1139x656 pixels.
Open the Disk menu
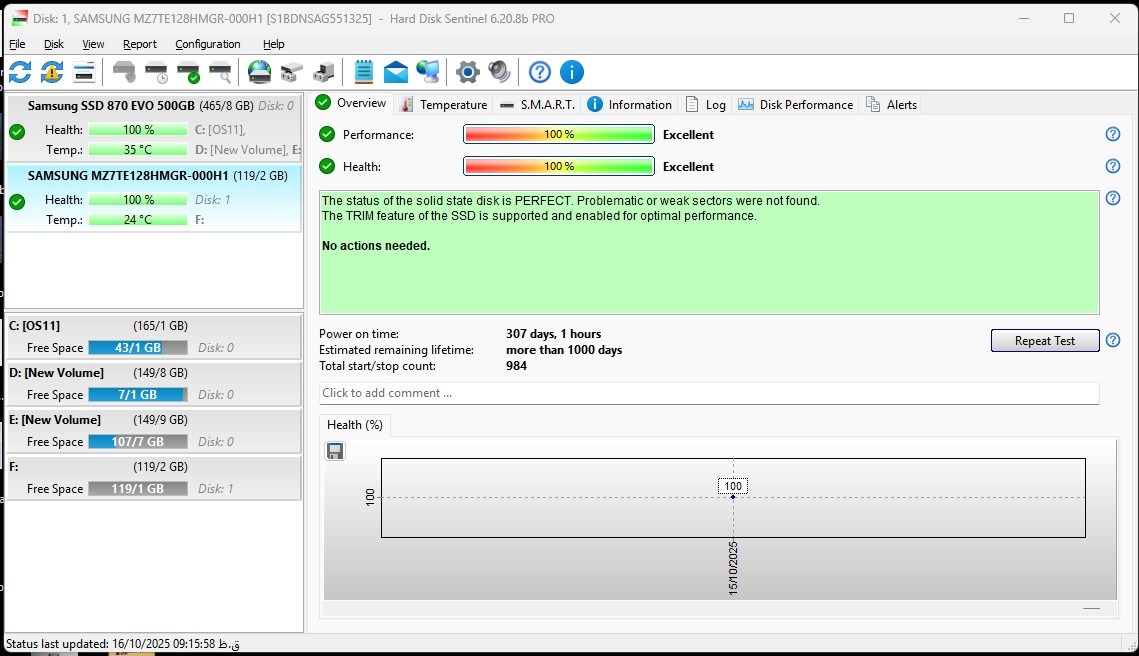coord(54,44)
